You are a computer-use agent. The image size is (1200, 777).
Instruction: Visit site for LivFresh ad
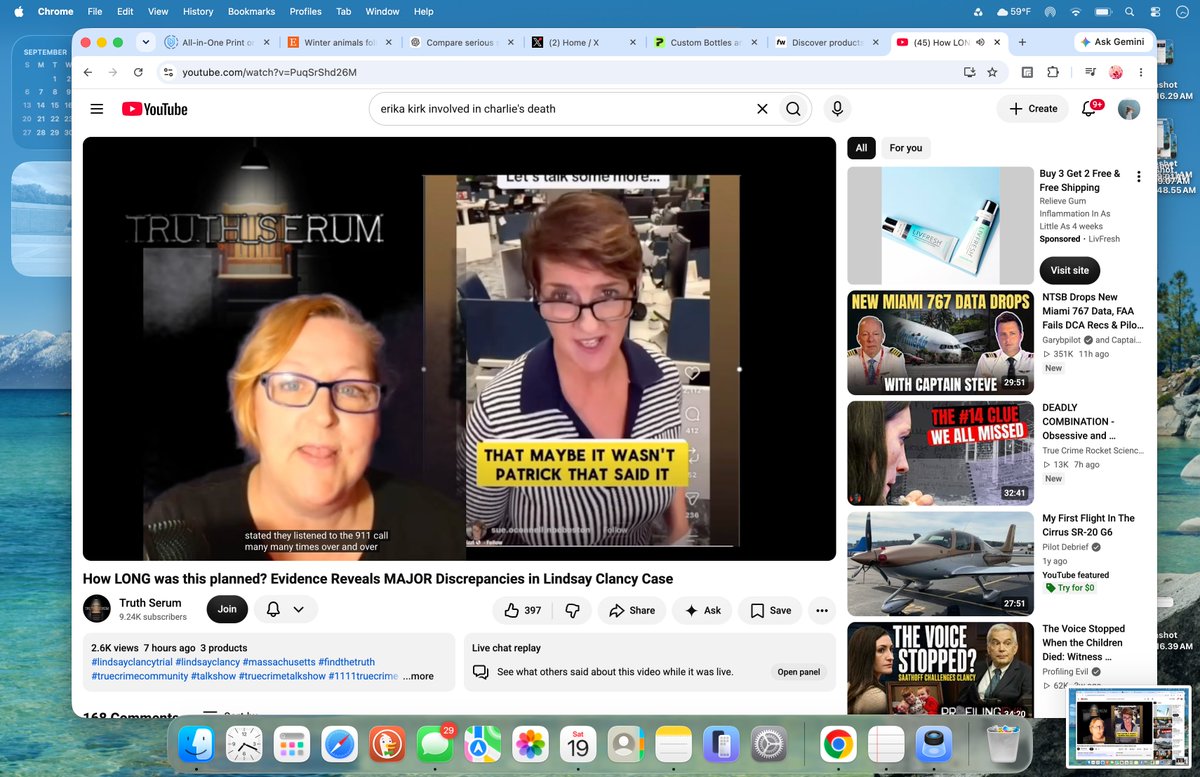1069,270
